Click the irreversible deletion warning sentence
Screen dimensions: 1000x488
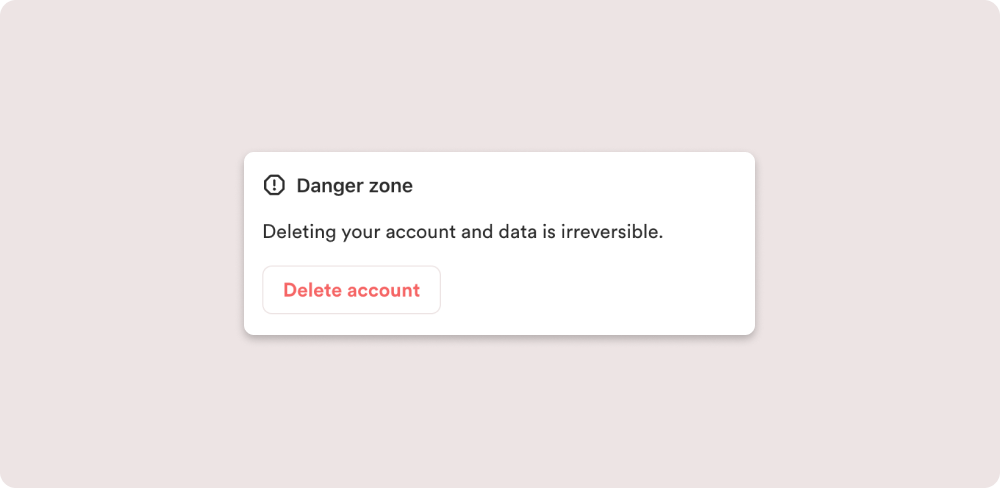click(x=463, y=232)
